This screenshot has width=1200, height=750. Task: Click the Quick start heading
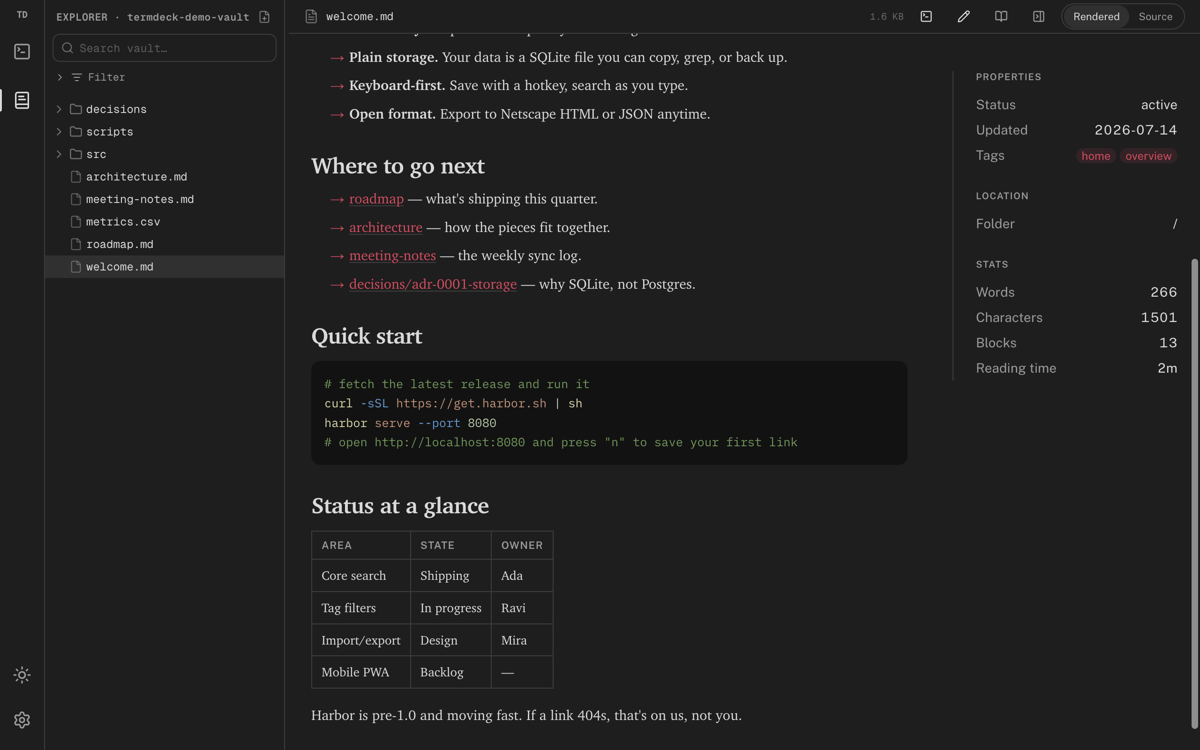[x=367, y=336]
